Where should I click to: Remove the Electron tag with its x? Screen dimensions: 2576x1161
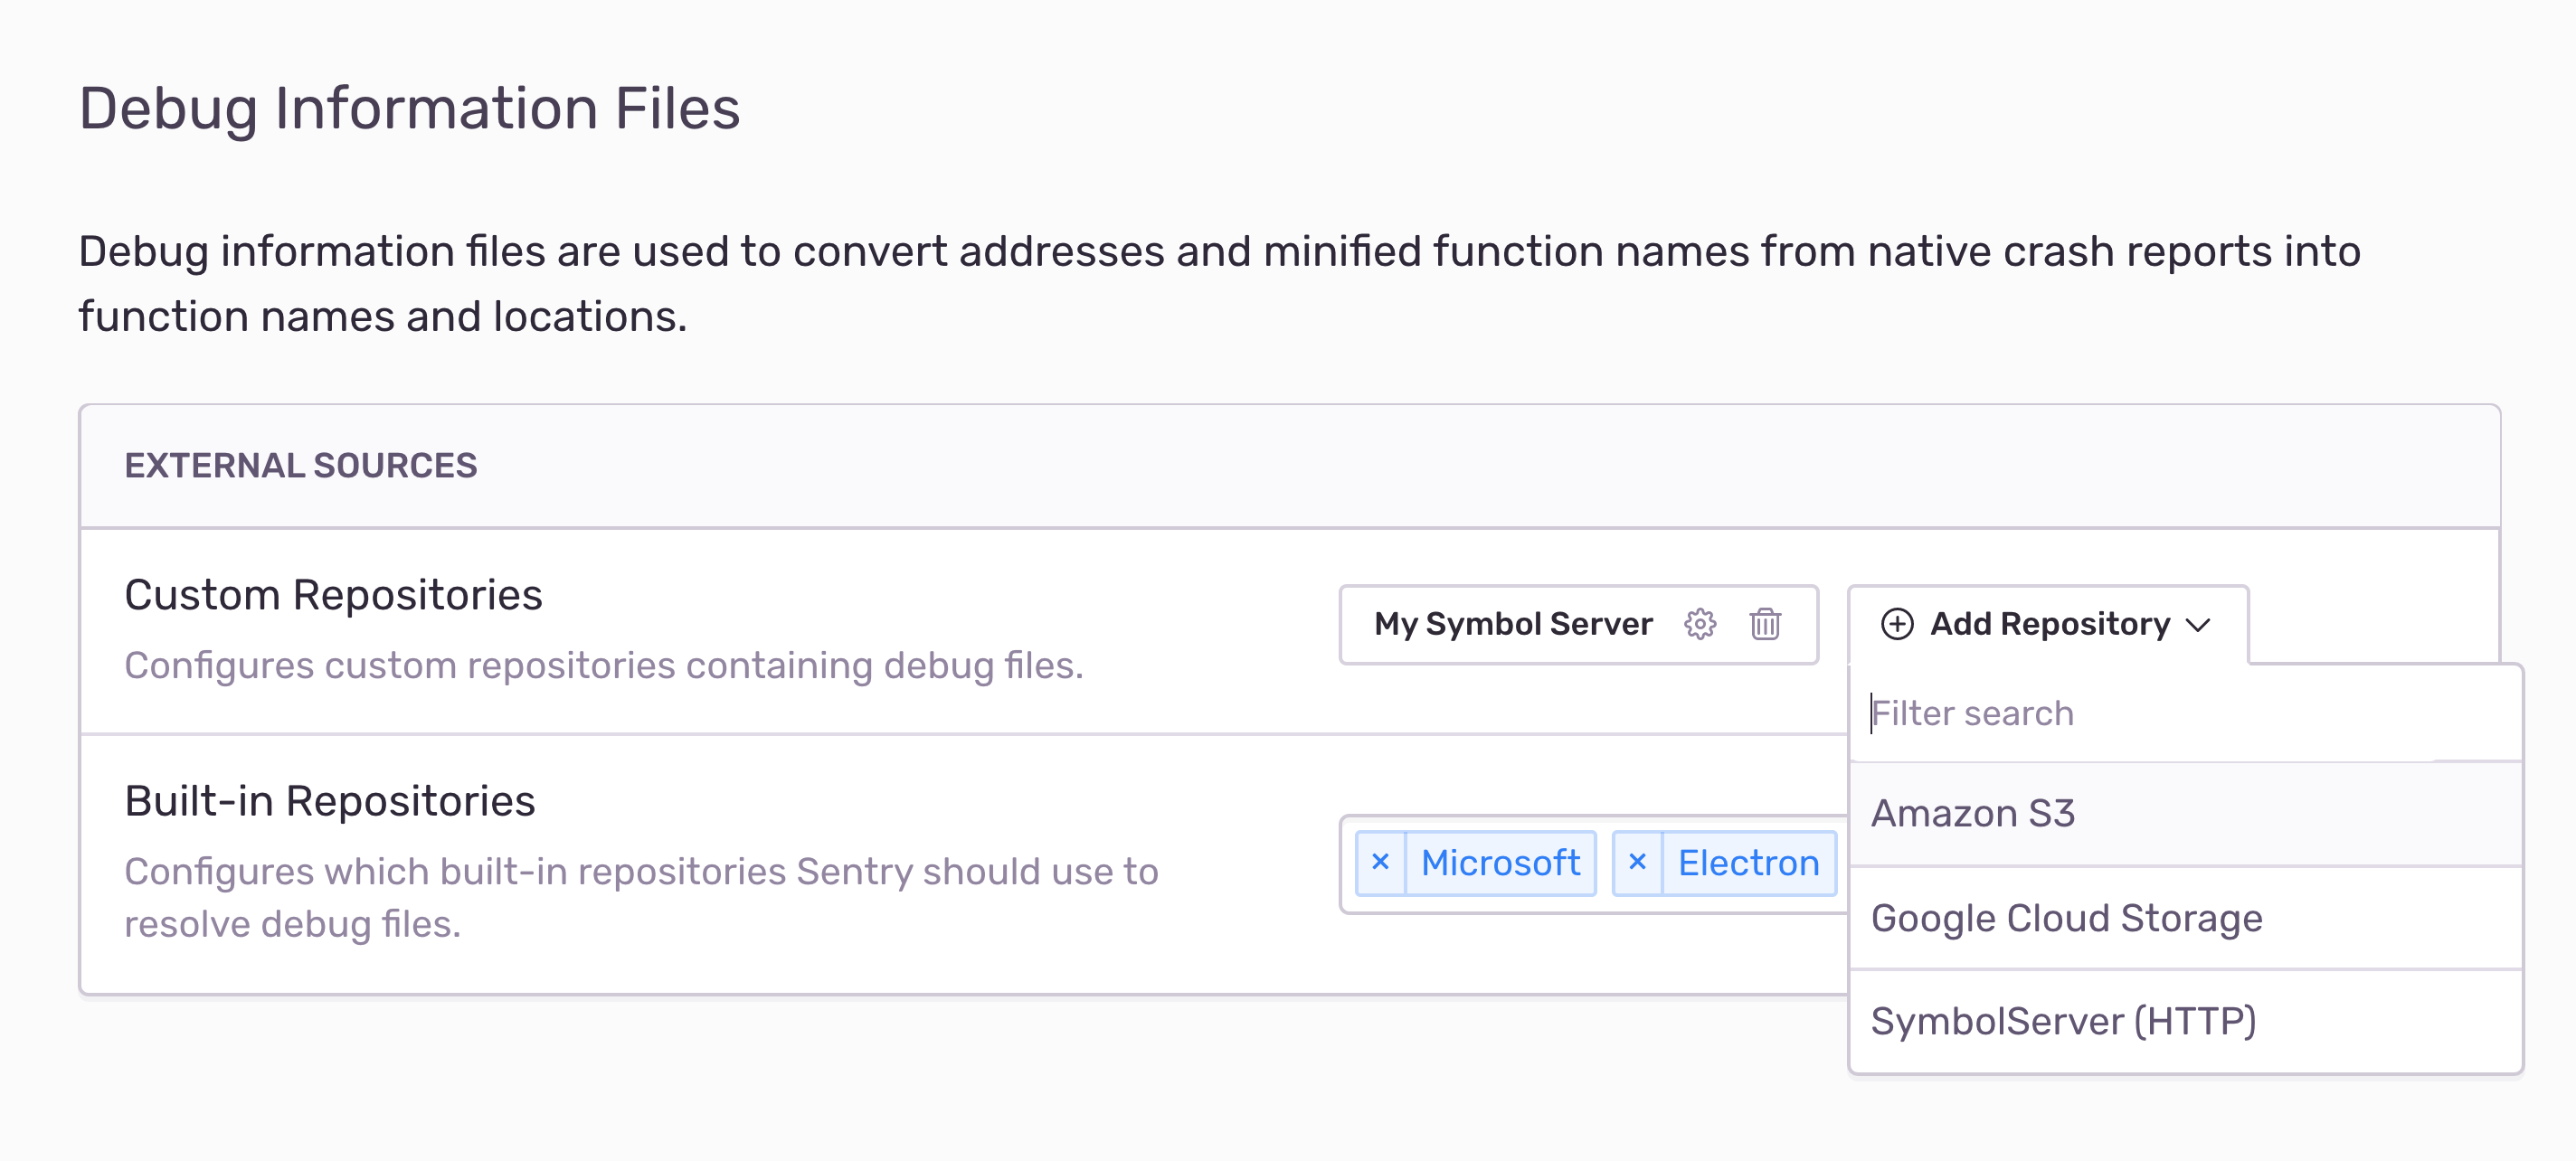(1637, 862)
